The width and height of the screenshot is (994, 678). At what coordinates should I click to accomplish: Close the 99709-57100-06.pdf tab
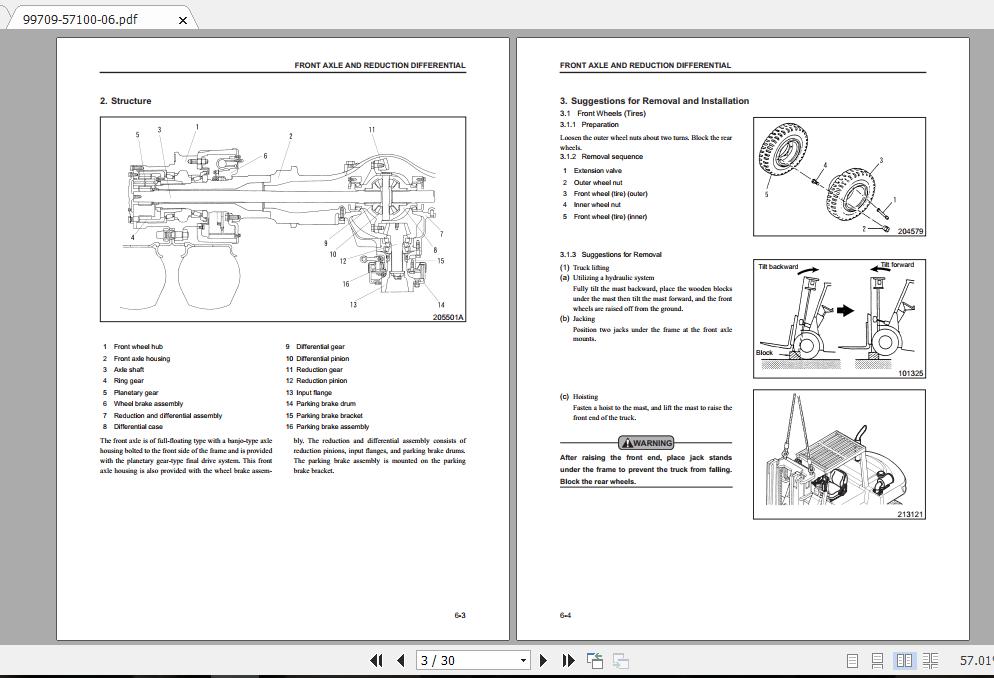click(182, 18)
